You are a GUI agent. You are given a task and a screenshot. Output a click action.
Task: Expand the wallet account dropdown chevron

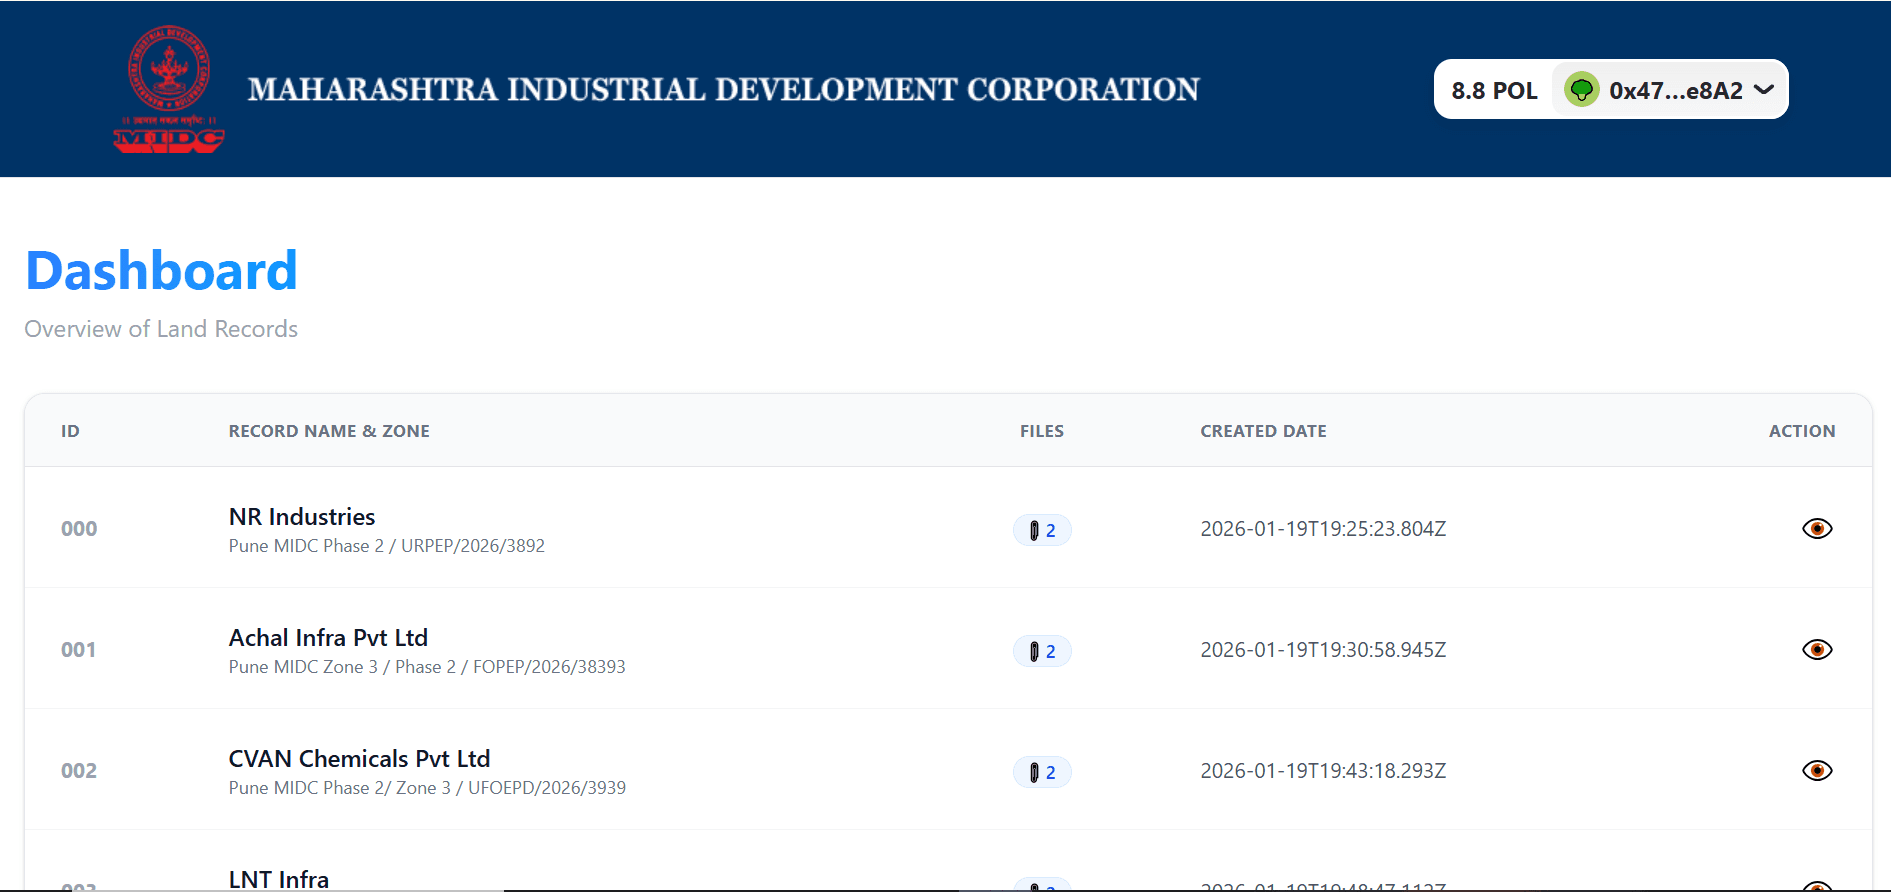coord(1764,90)
